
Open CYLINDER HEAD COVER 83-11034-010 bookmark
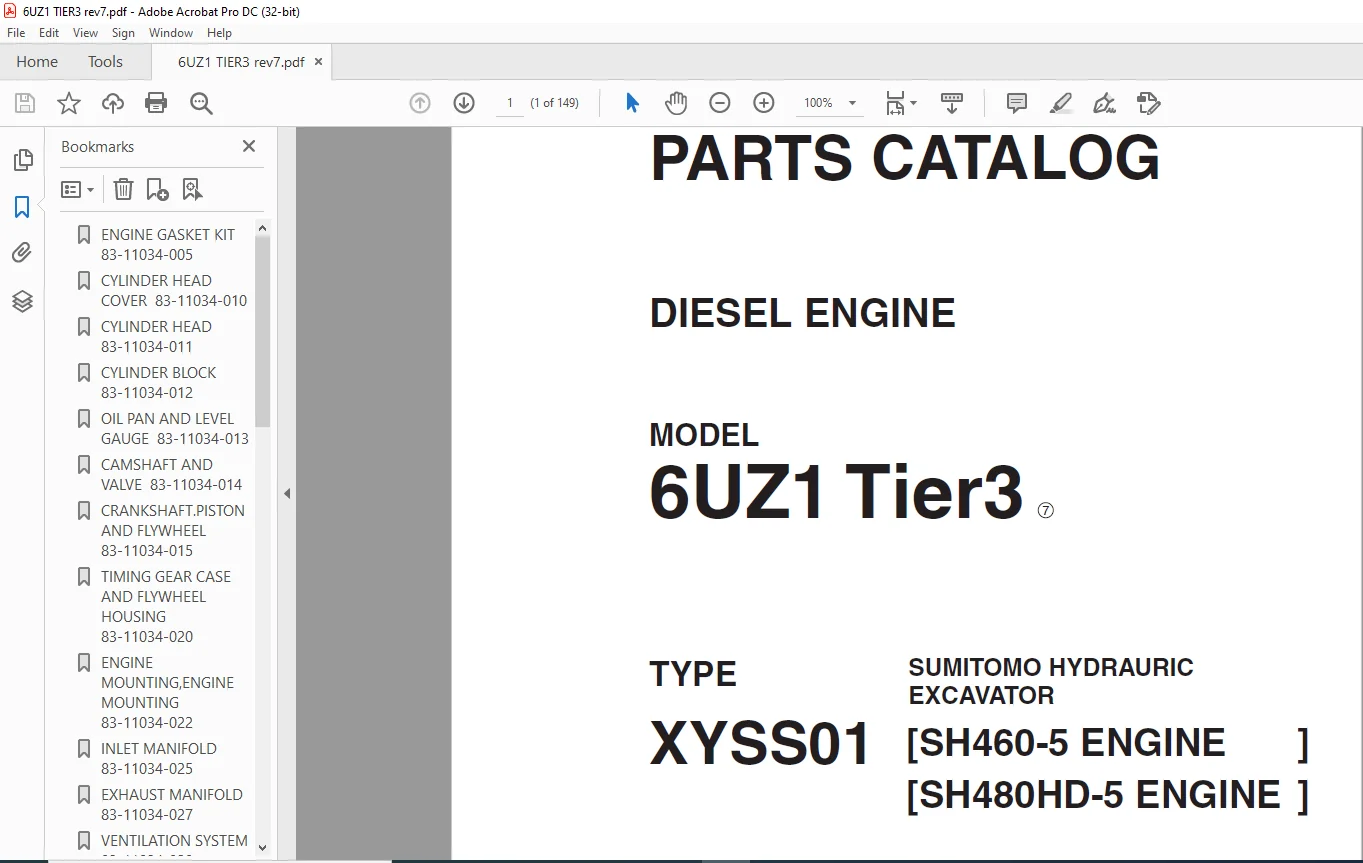174,290
